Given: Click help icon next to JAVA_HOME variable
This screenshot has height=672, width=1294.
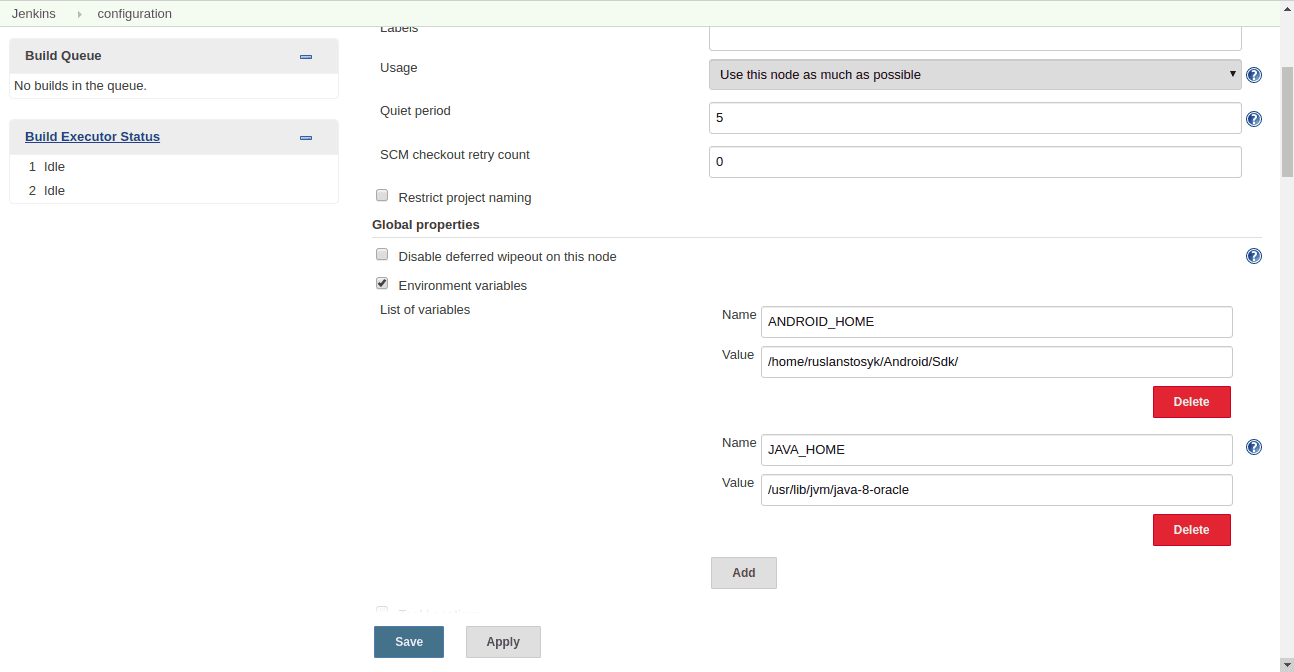Looking at the screenshot, I should tap(1253, 447).
